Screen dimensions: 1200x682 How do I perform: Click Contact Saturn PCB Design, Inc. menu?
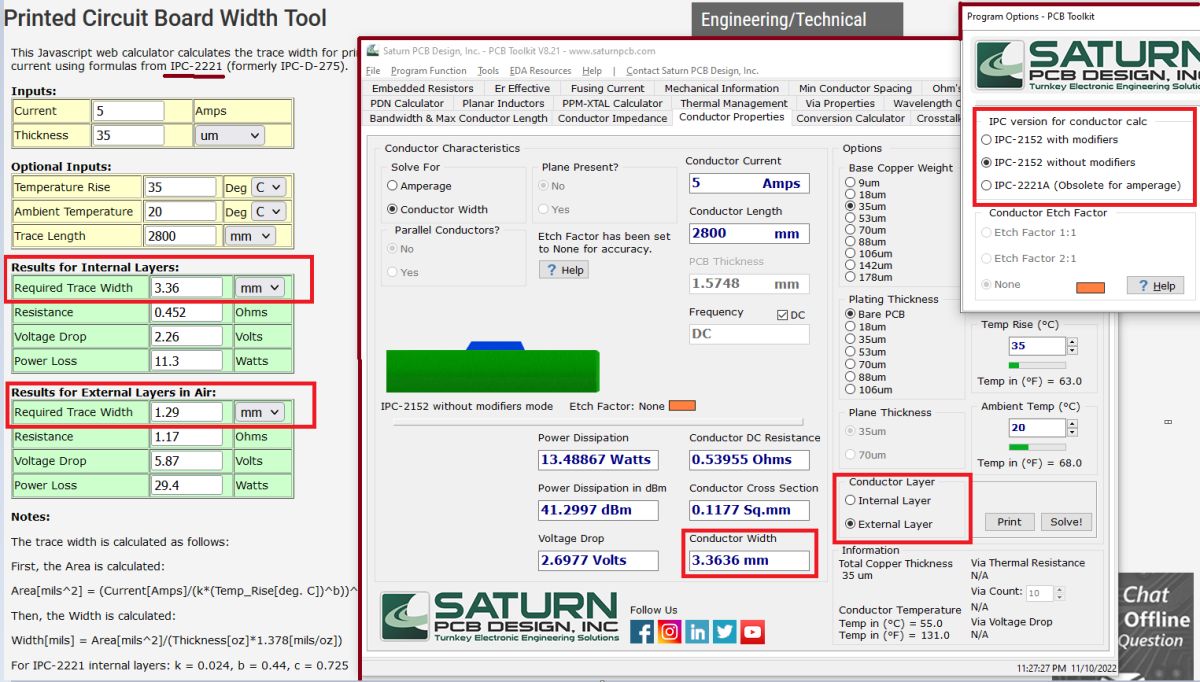[692, 71]
